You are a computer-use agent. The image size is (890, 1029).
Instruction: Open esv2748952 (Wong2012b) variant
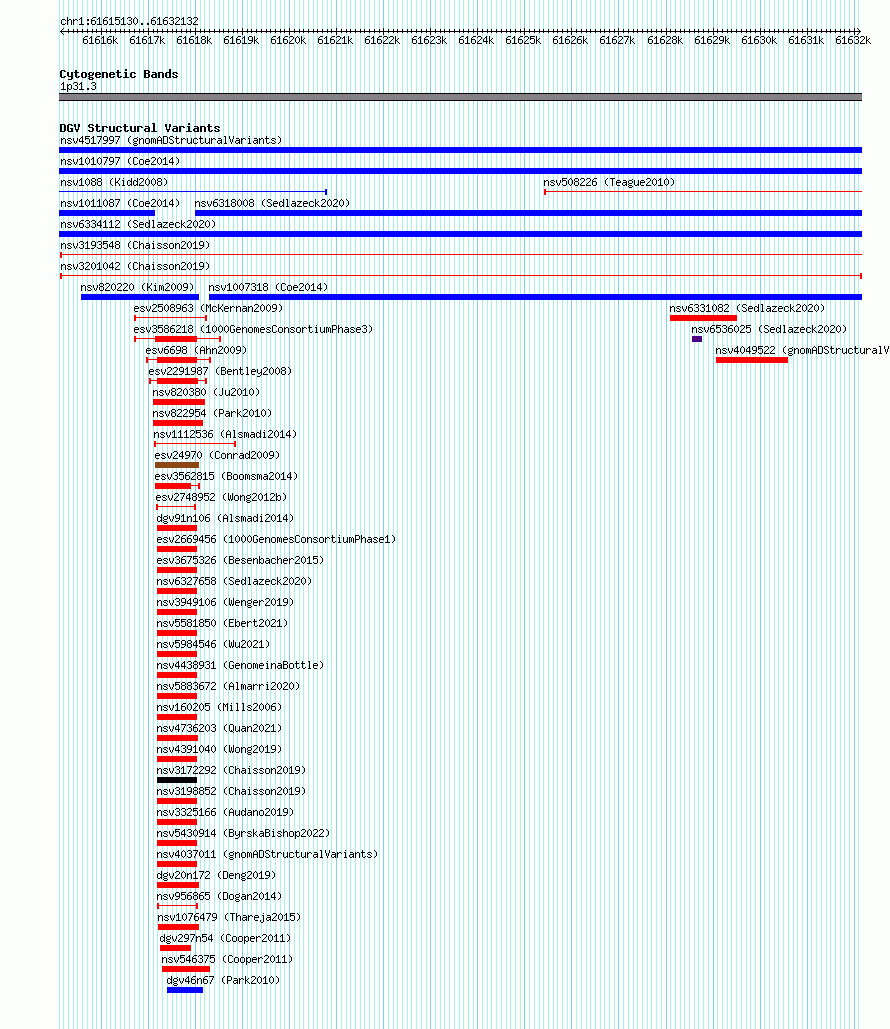(221, 497)
